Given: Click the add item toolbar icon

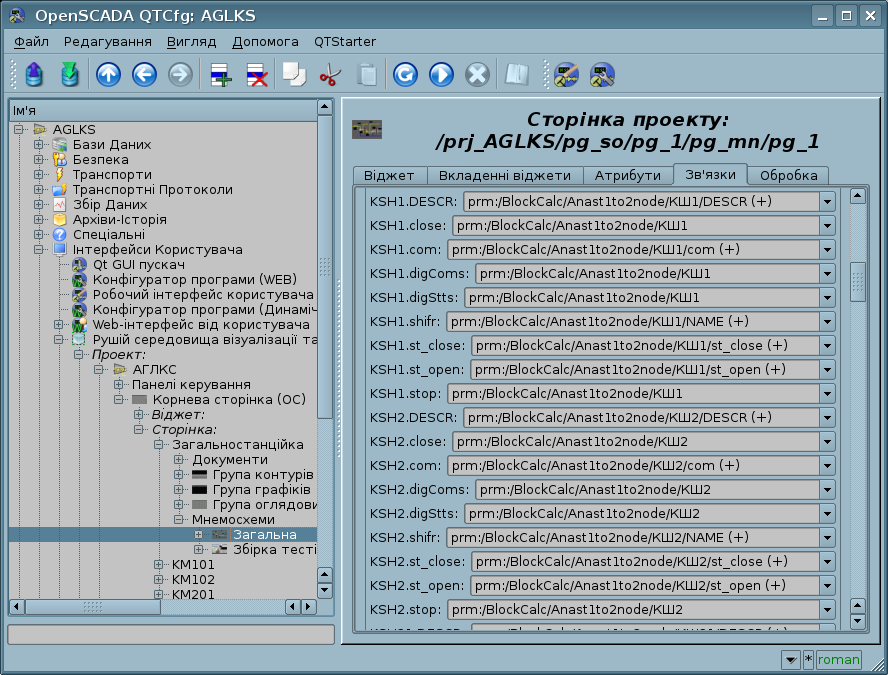Looking at the screenshot, I should coord(219,74).
